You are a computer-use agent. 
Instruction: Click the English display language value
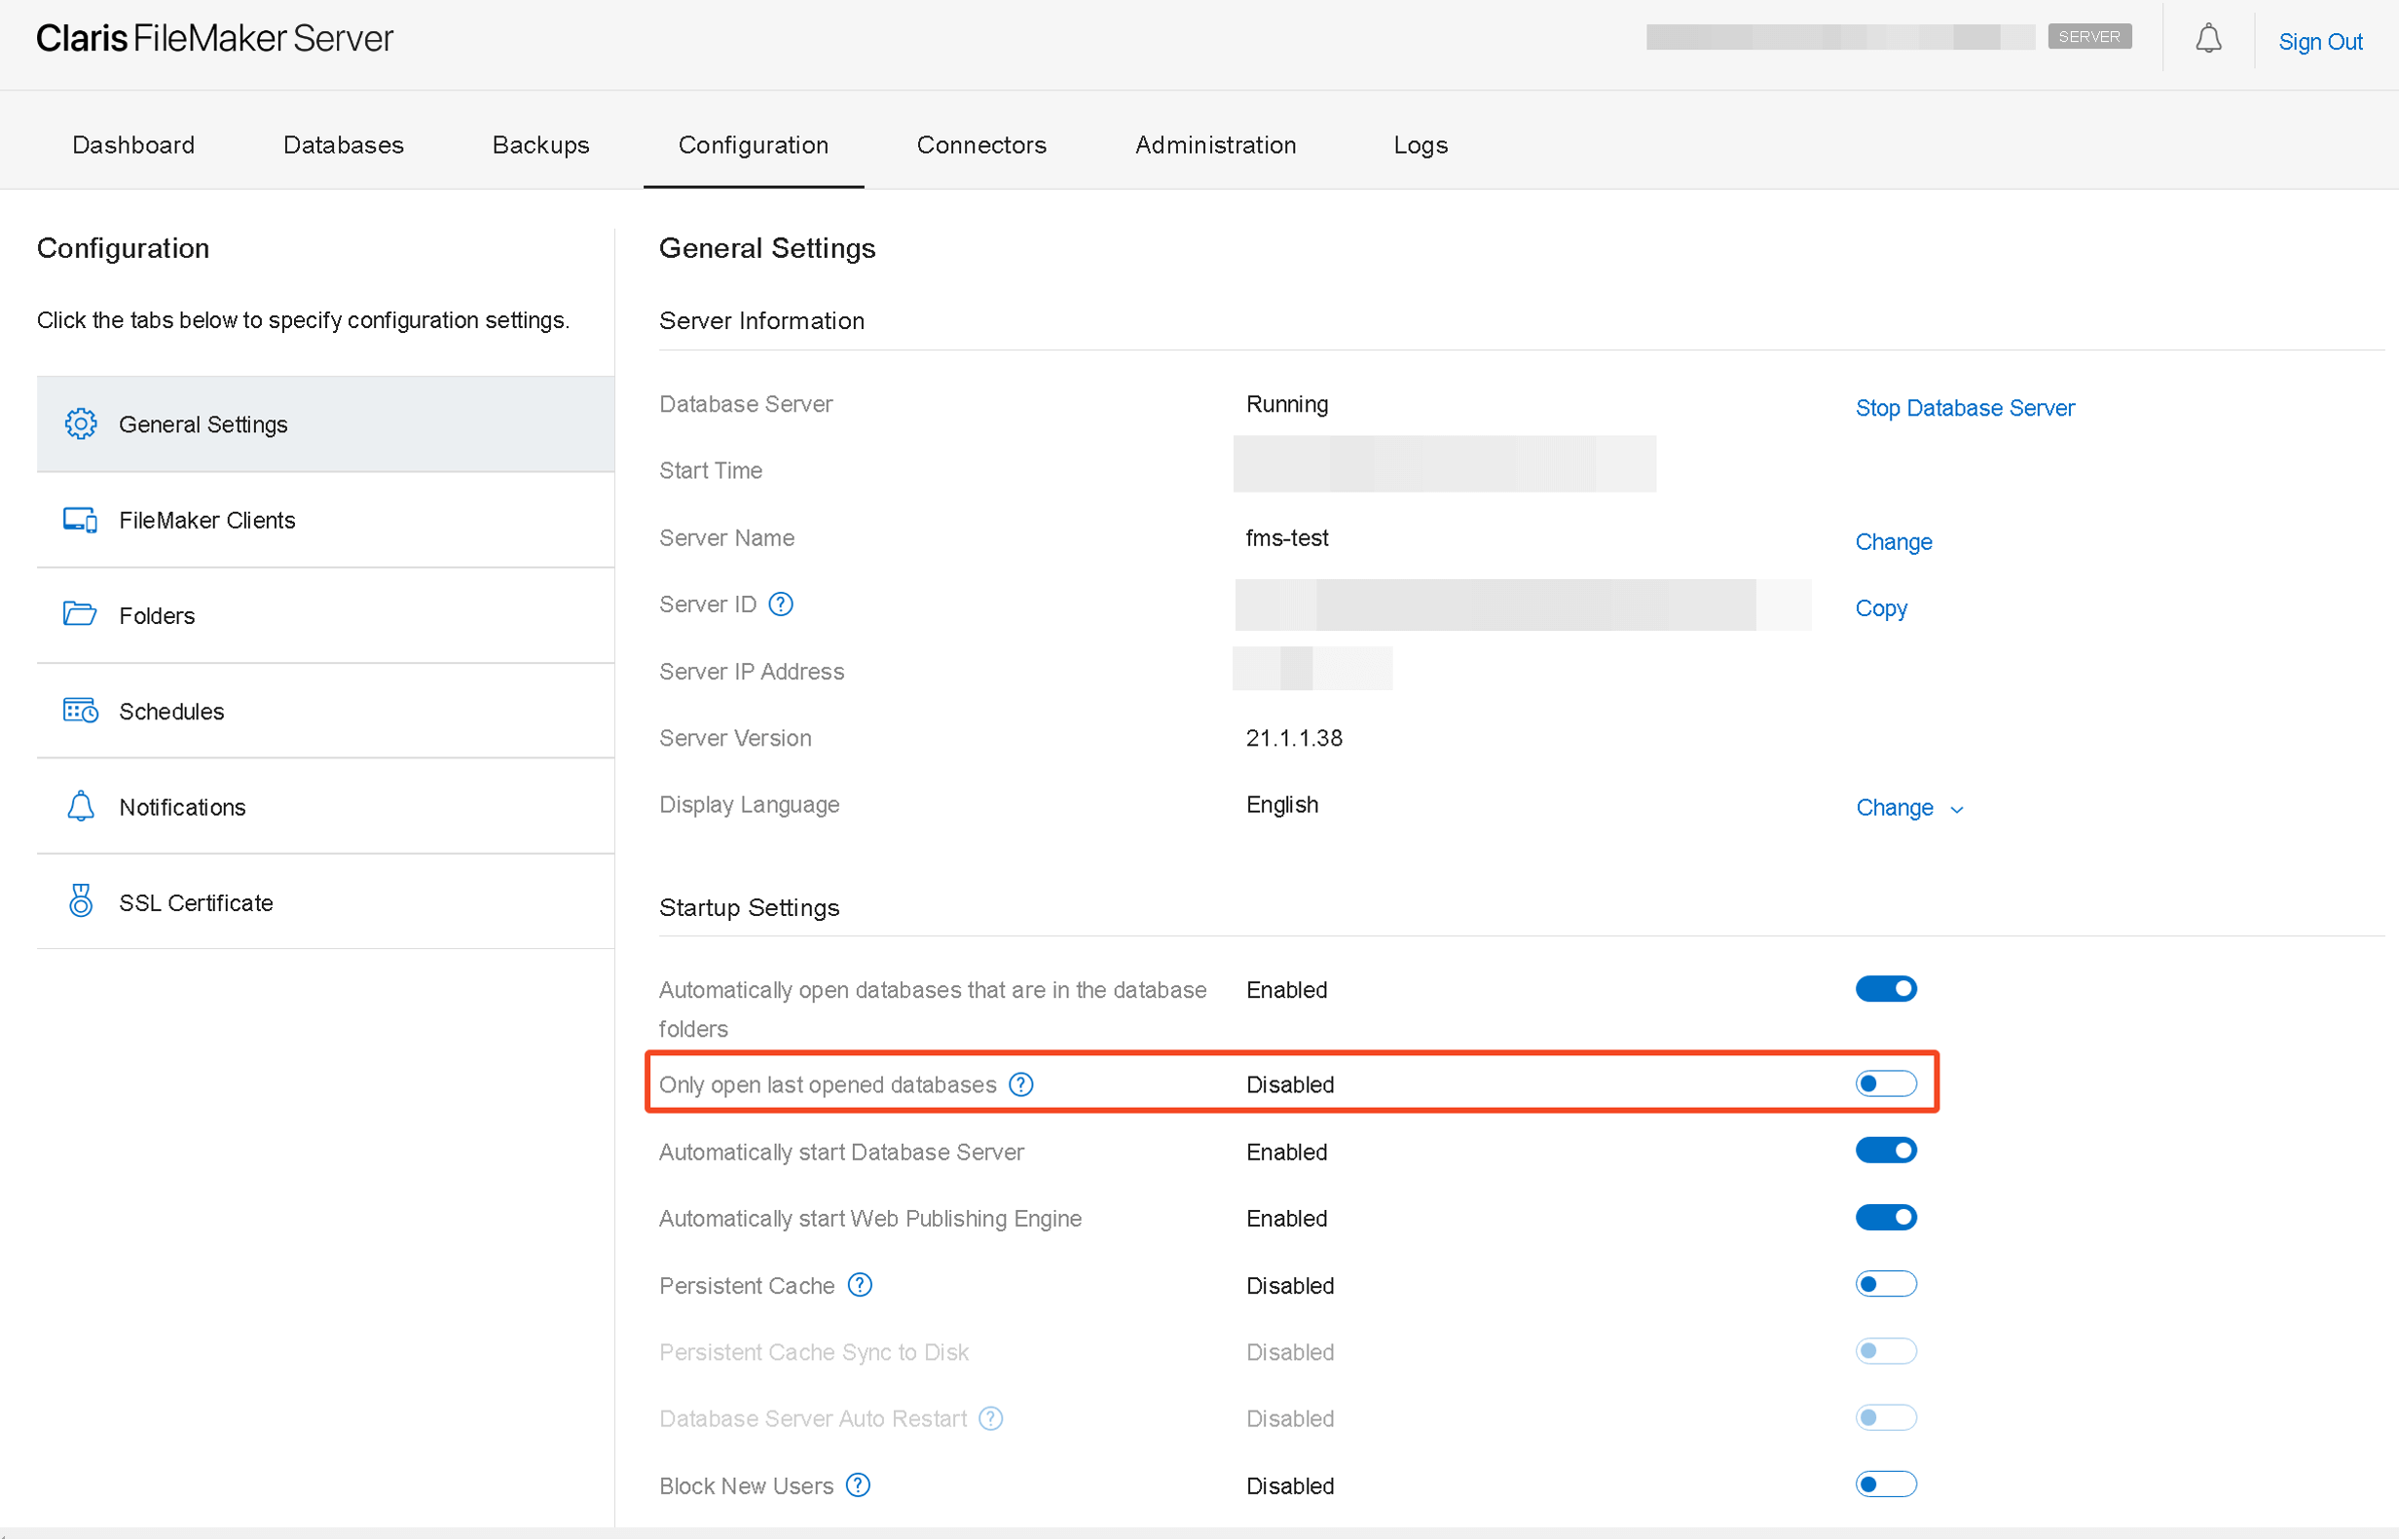coord(1282,806)
